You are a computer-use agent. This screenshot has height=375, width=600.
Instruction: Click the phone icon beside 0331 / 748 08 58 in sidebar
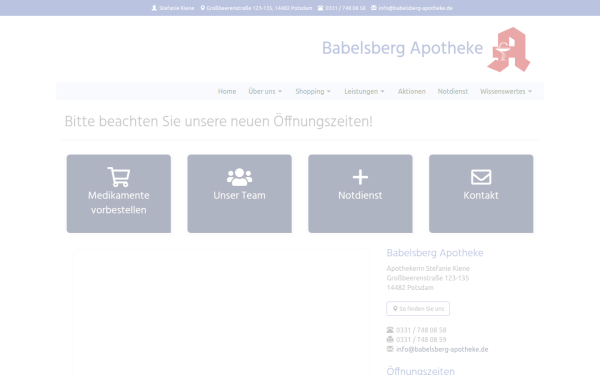(390, 330)
